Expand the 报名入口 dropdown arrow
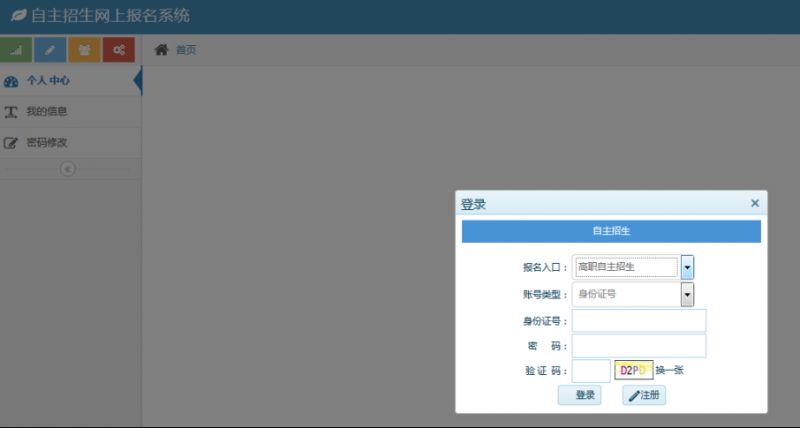Viewport: 800px width, 428px height. [687, 267]
